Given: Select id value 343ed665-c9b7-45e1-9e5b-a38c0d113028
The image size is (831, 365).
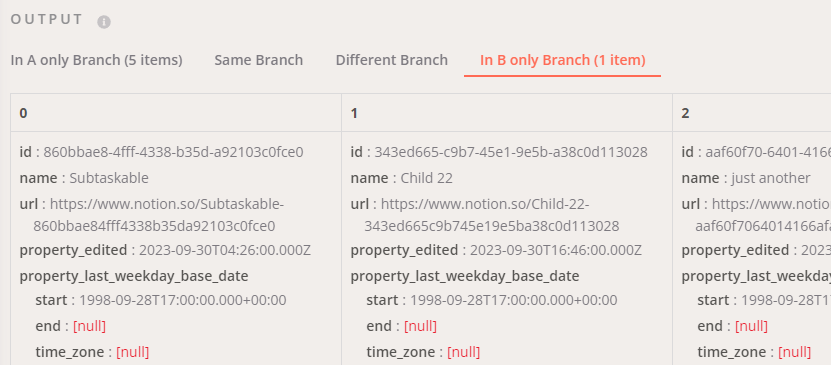Looking at the screenshot, I should [x=511, y=153].
